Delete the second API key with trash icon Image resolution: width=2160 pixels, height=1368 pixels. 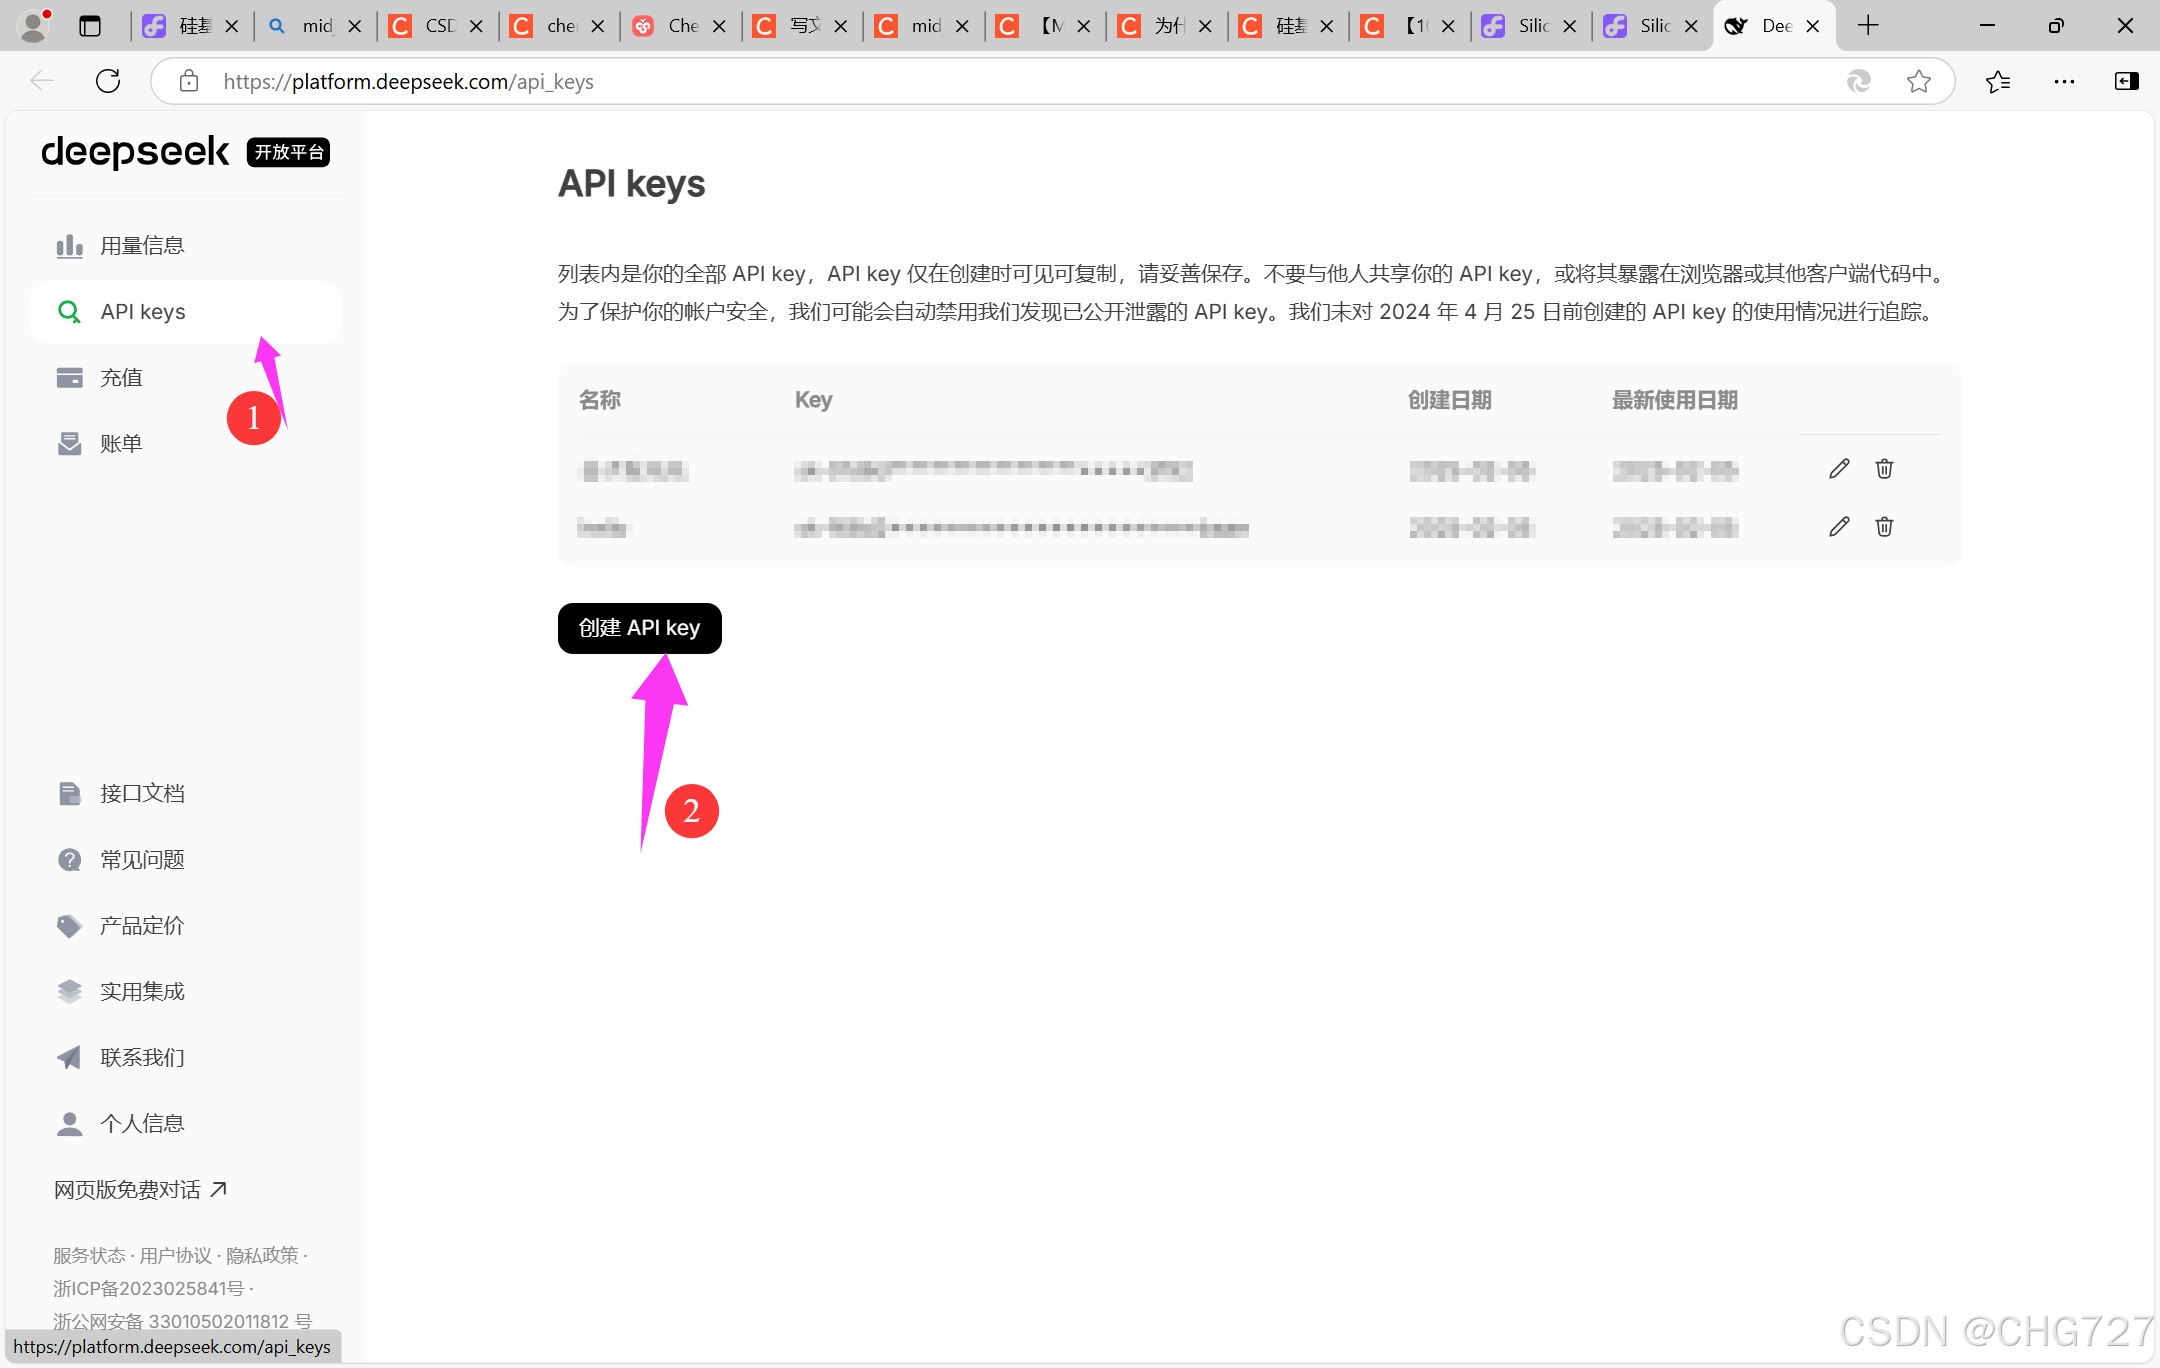point(1884,527)
